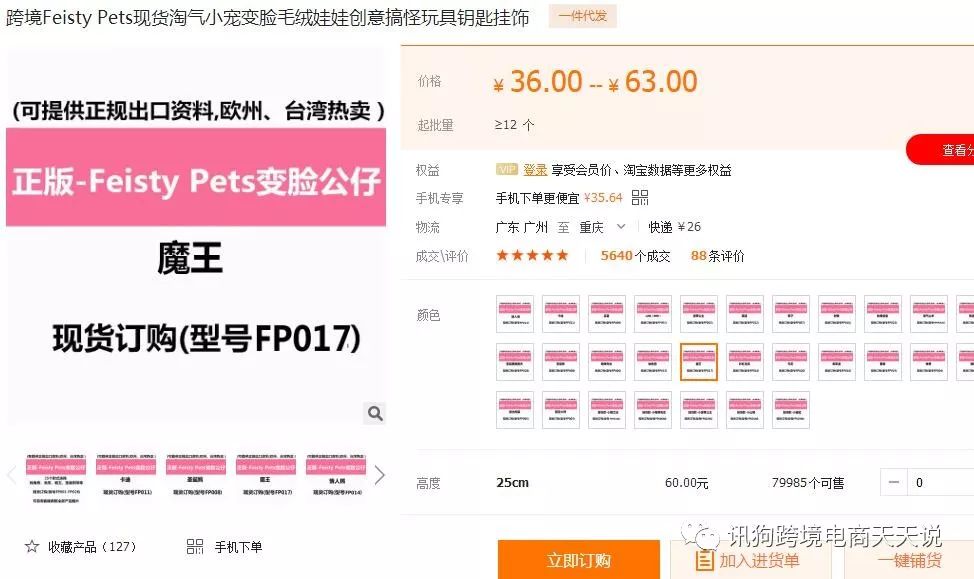Viewport: 974px width, 579px height.
Task: Select the highlighted 魔王 color option
Action: (x=699, y=362)
